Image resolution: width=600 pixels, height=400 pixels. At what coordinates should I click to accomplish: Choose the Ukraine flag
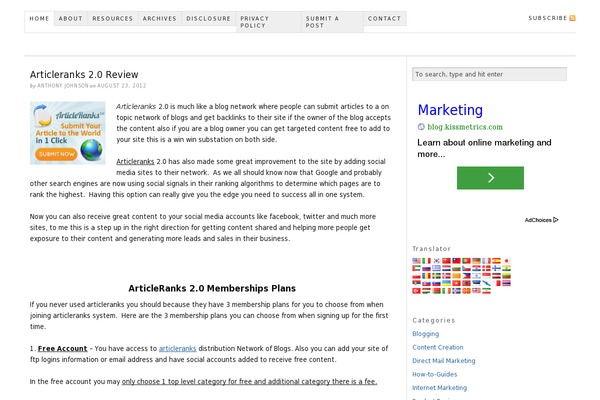click(447, 283)
